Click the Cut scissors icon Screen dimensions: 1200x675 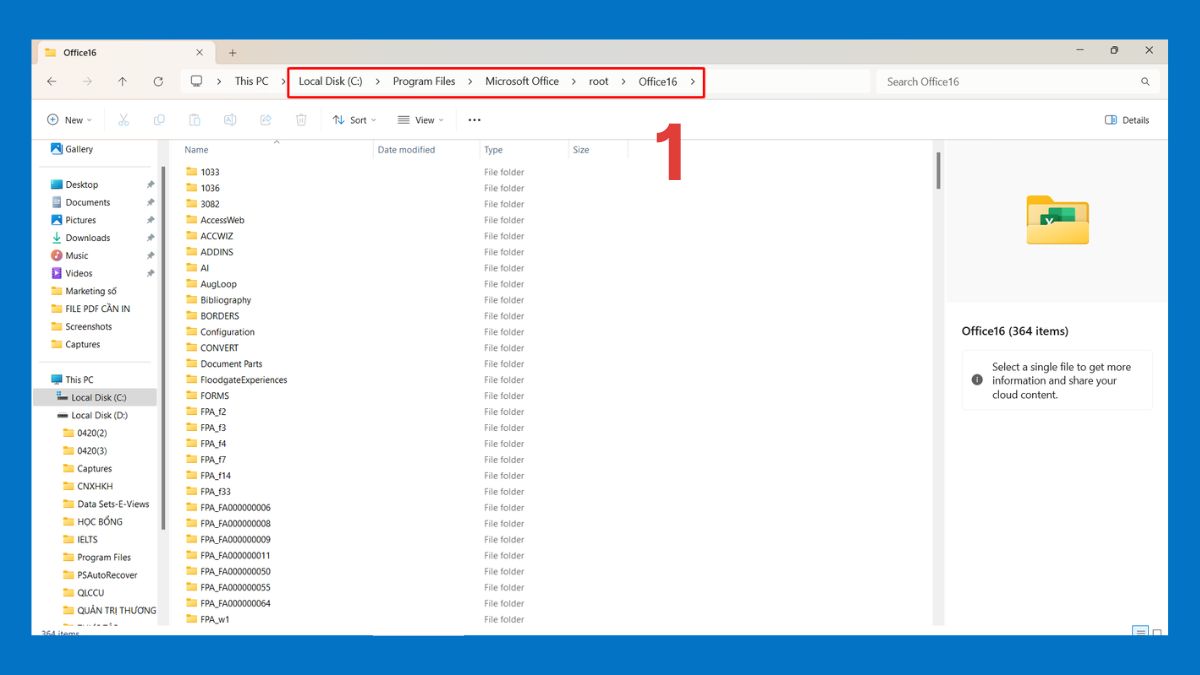[x=124, y=120]
